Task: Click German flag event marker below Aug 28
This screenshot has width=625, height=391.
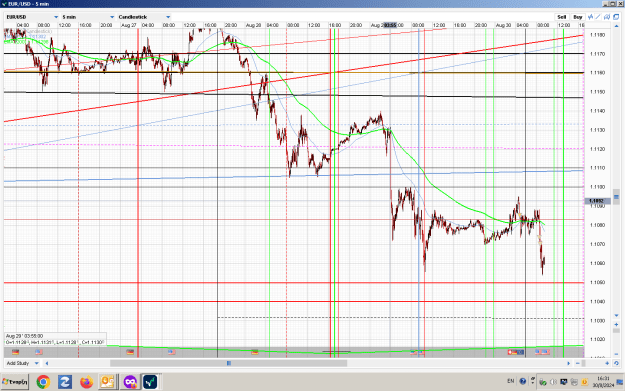Action: (255, 352)
